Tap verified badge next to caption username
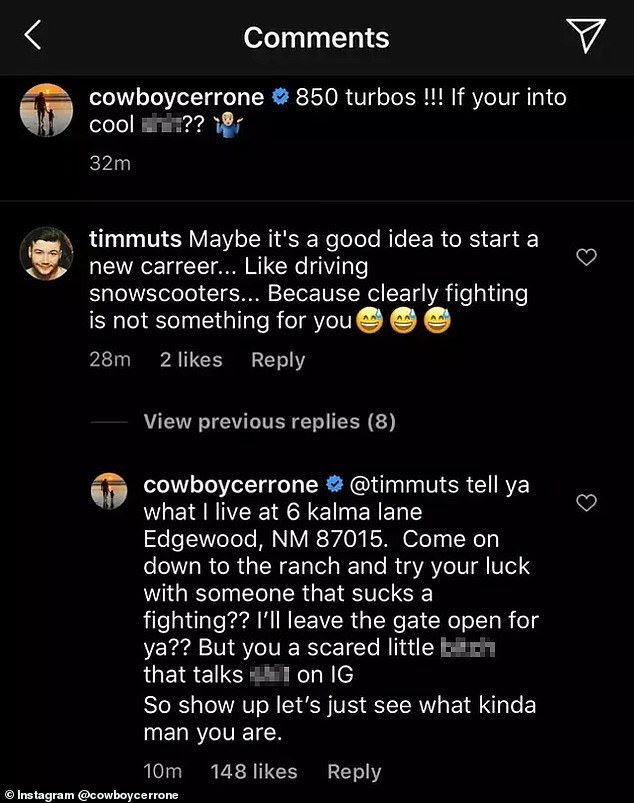Viewport: 634px width, 803px height. [283, 97]
